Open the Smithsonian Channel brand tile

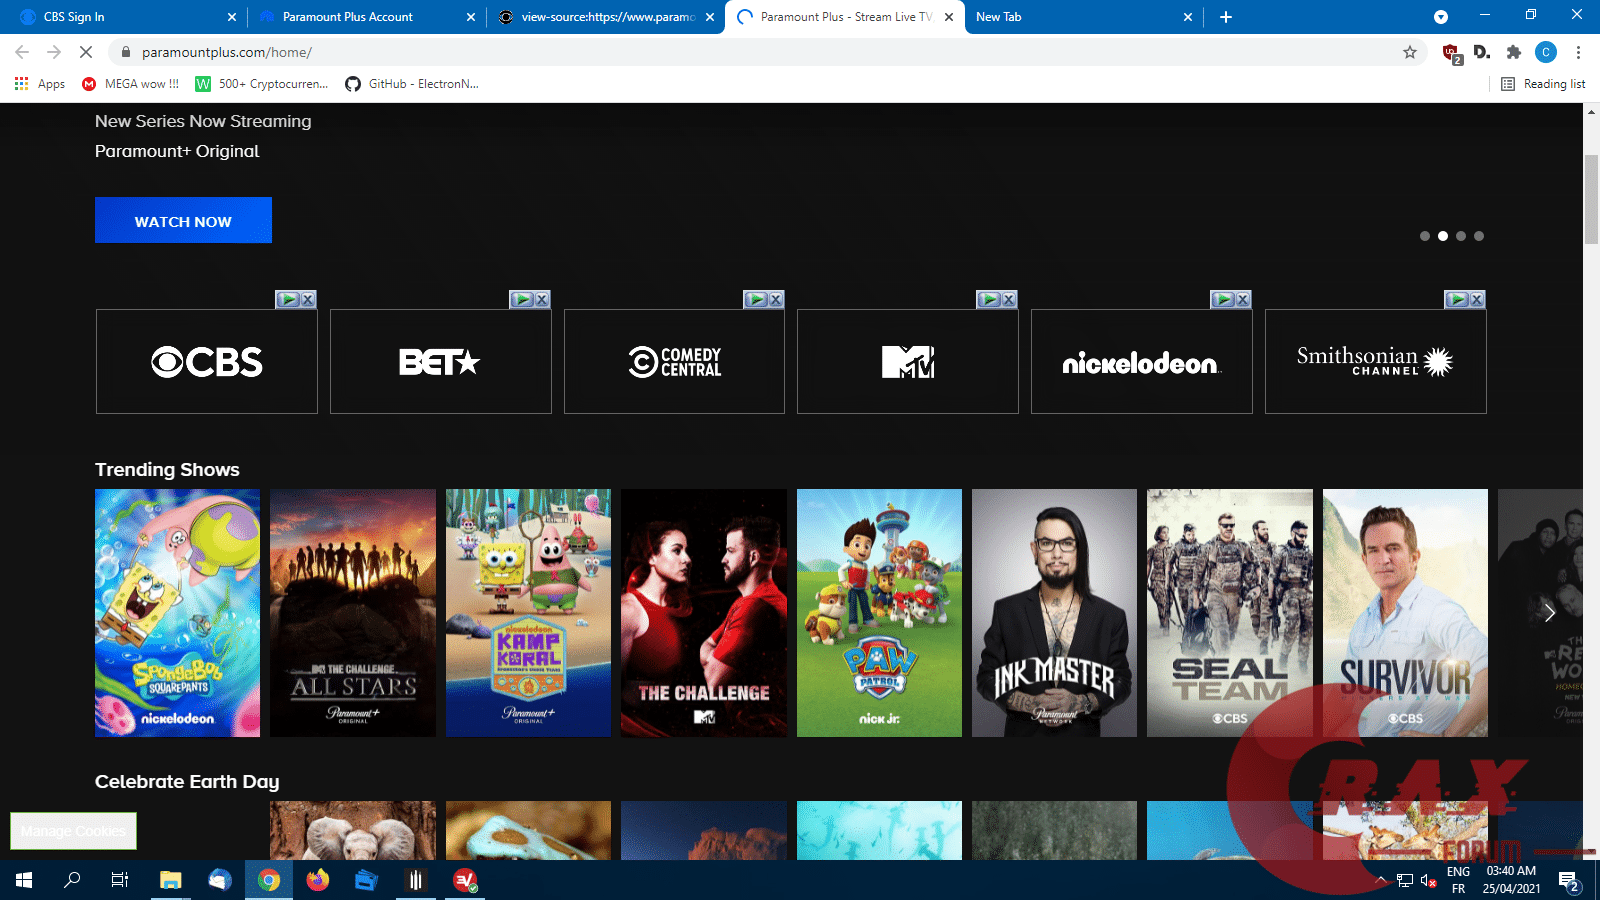coord(1376,361)
